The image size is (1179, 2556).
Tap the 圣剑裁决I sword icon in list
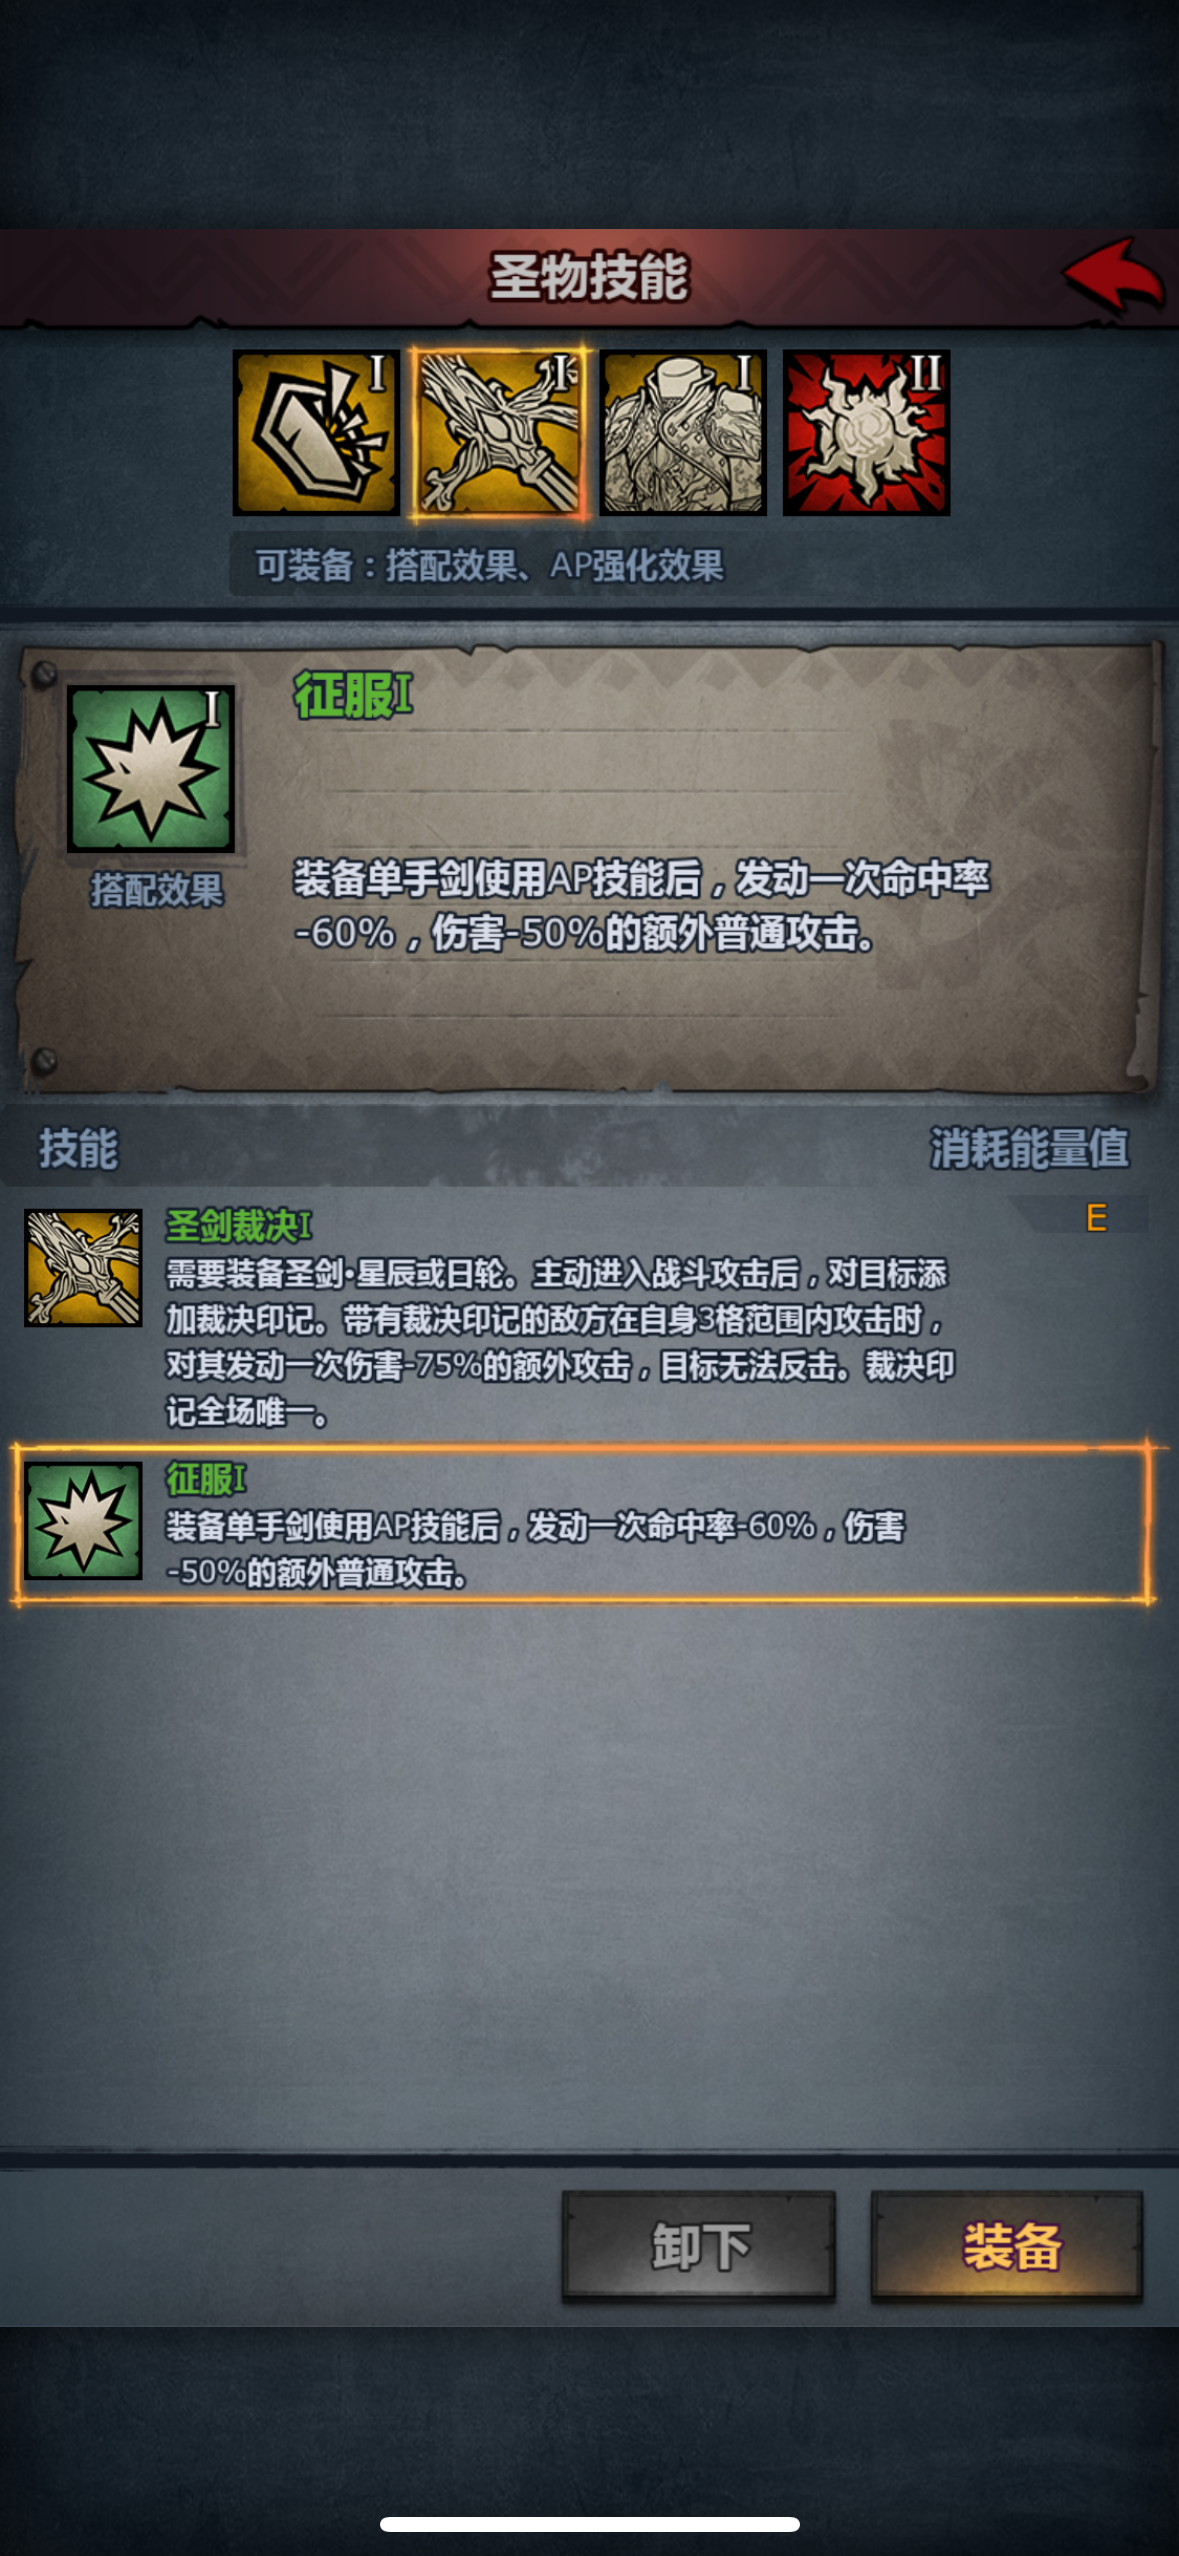coord(83,1268)
